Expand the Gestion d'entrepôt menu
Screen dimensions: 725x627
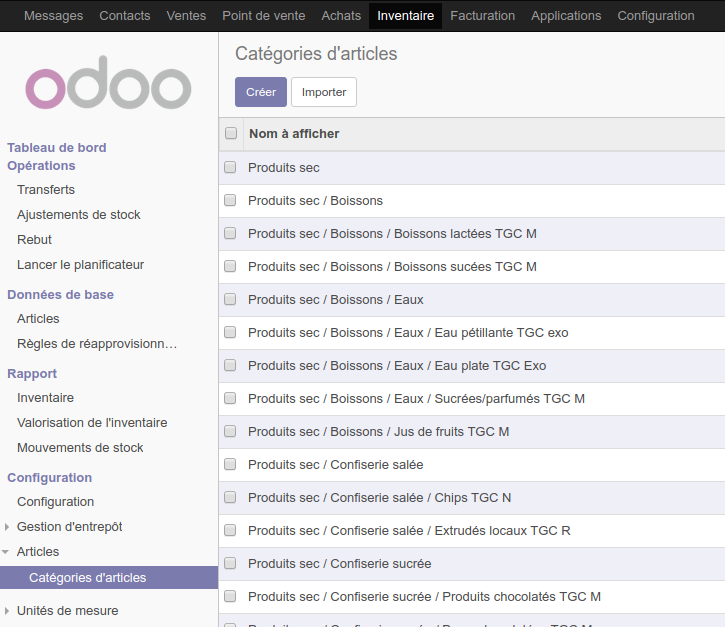pos(69,527)
